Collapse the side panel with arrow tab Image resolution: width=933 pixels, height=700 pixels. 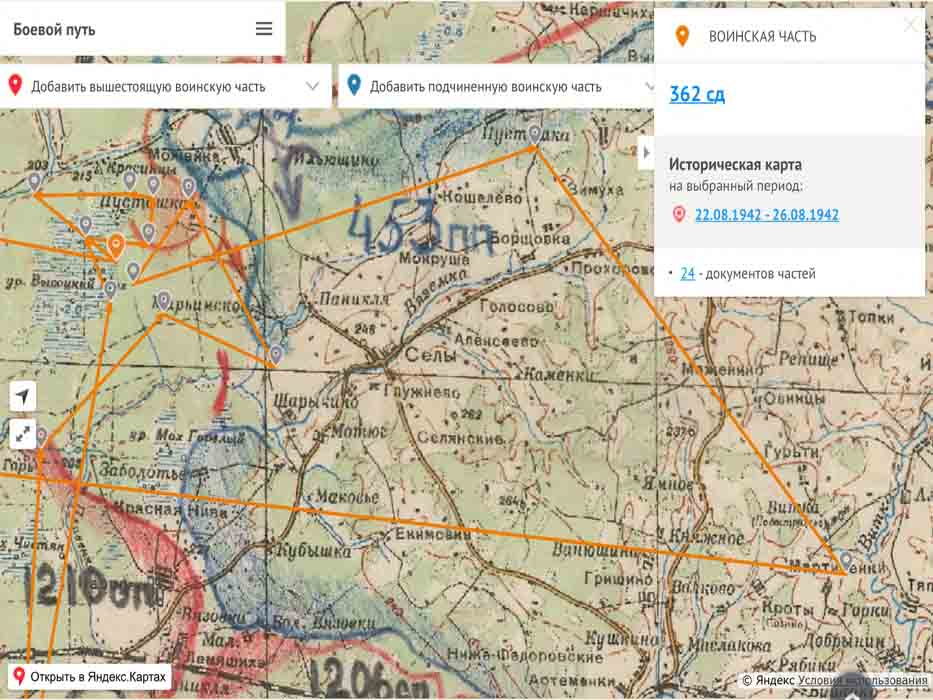click(645, 154)
